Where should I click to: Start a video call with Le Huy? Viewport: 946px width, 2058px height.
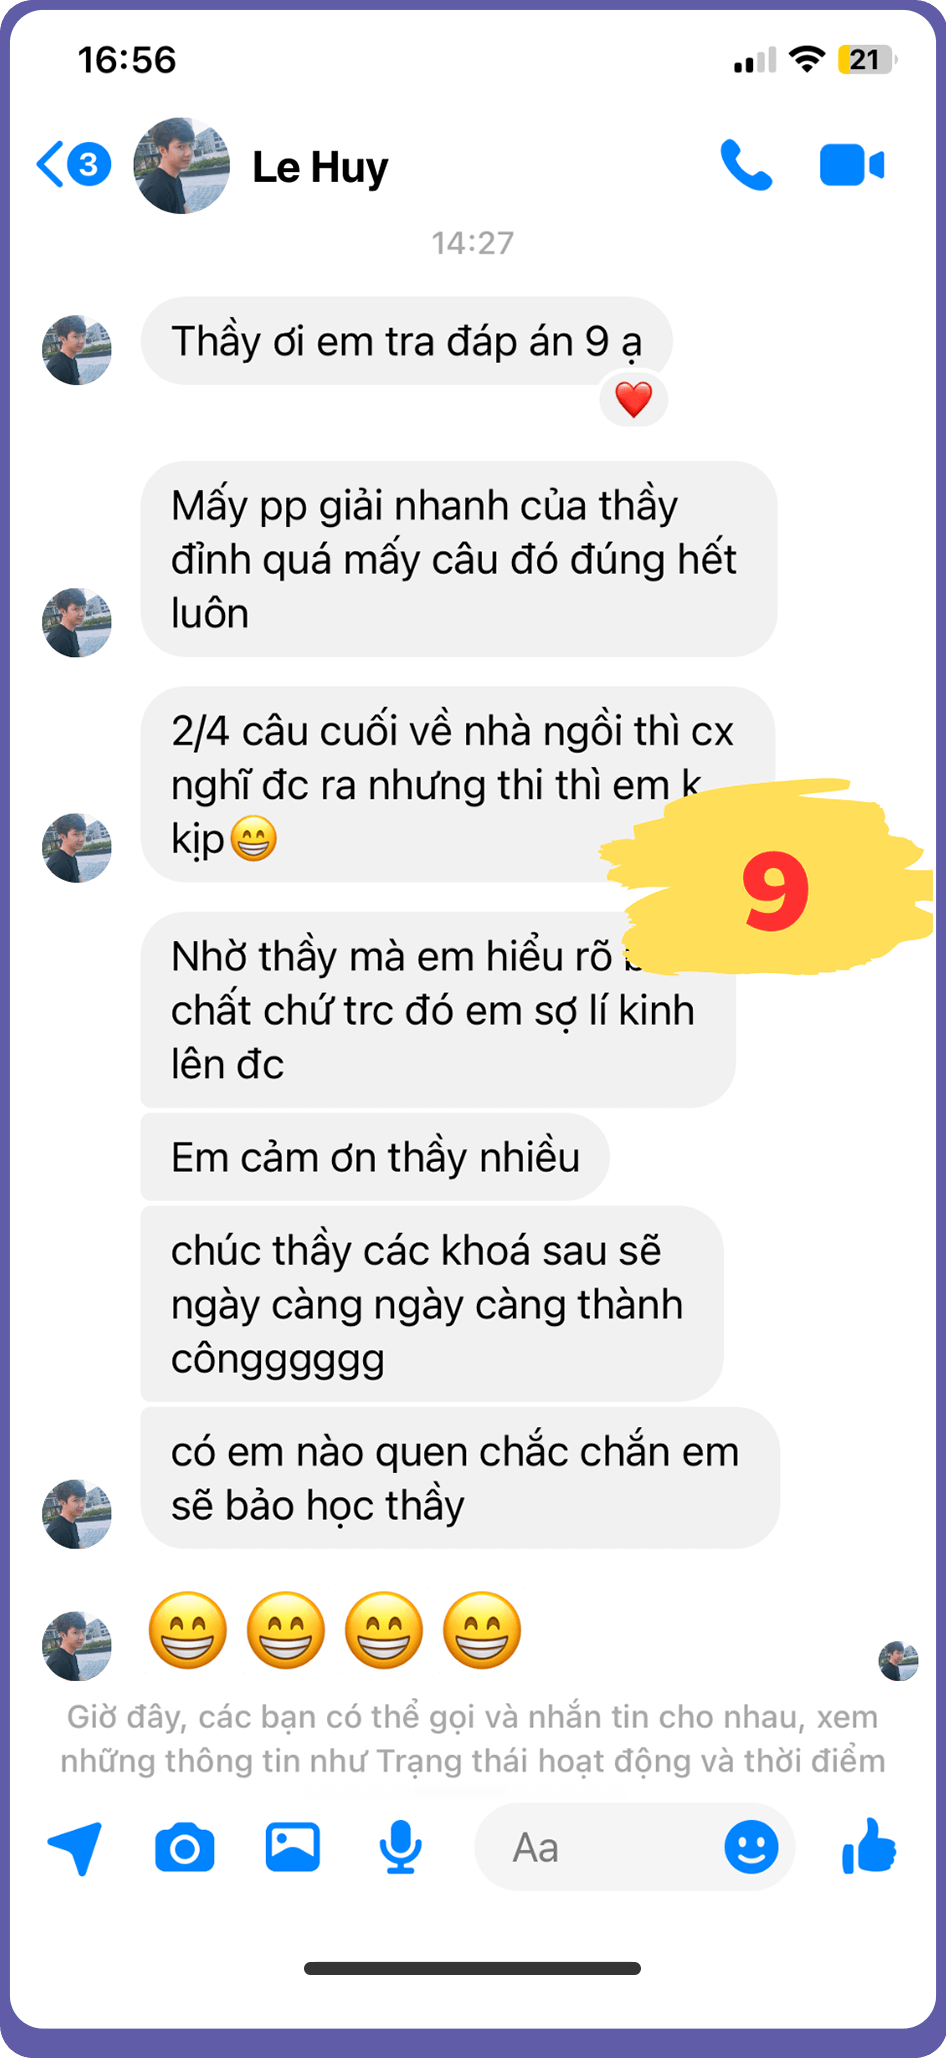point(852,165)
